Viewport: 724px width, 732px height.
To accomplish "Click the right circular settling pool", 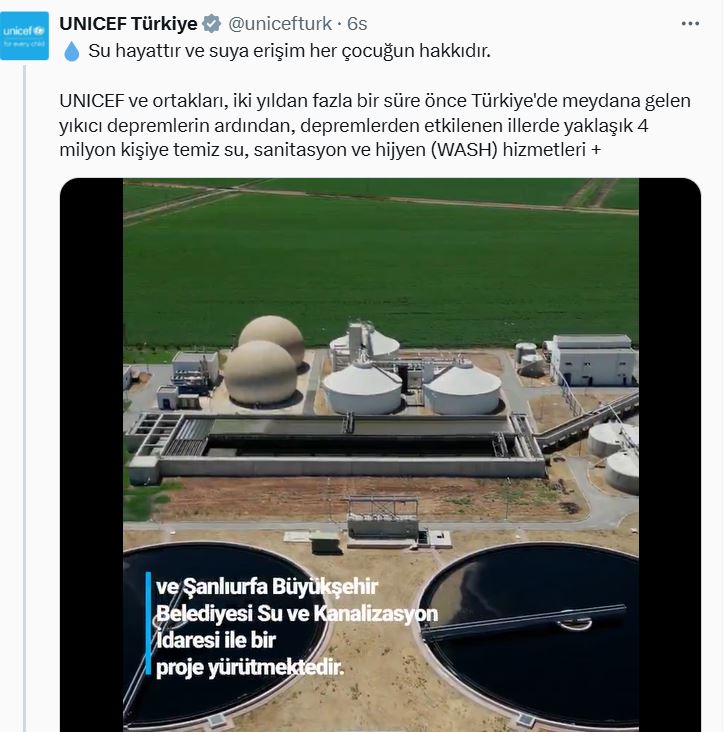I will tap(529, 634).
